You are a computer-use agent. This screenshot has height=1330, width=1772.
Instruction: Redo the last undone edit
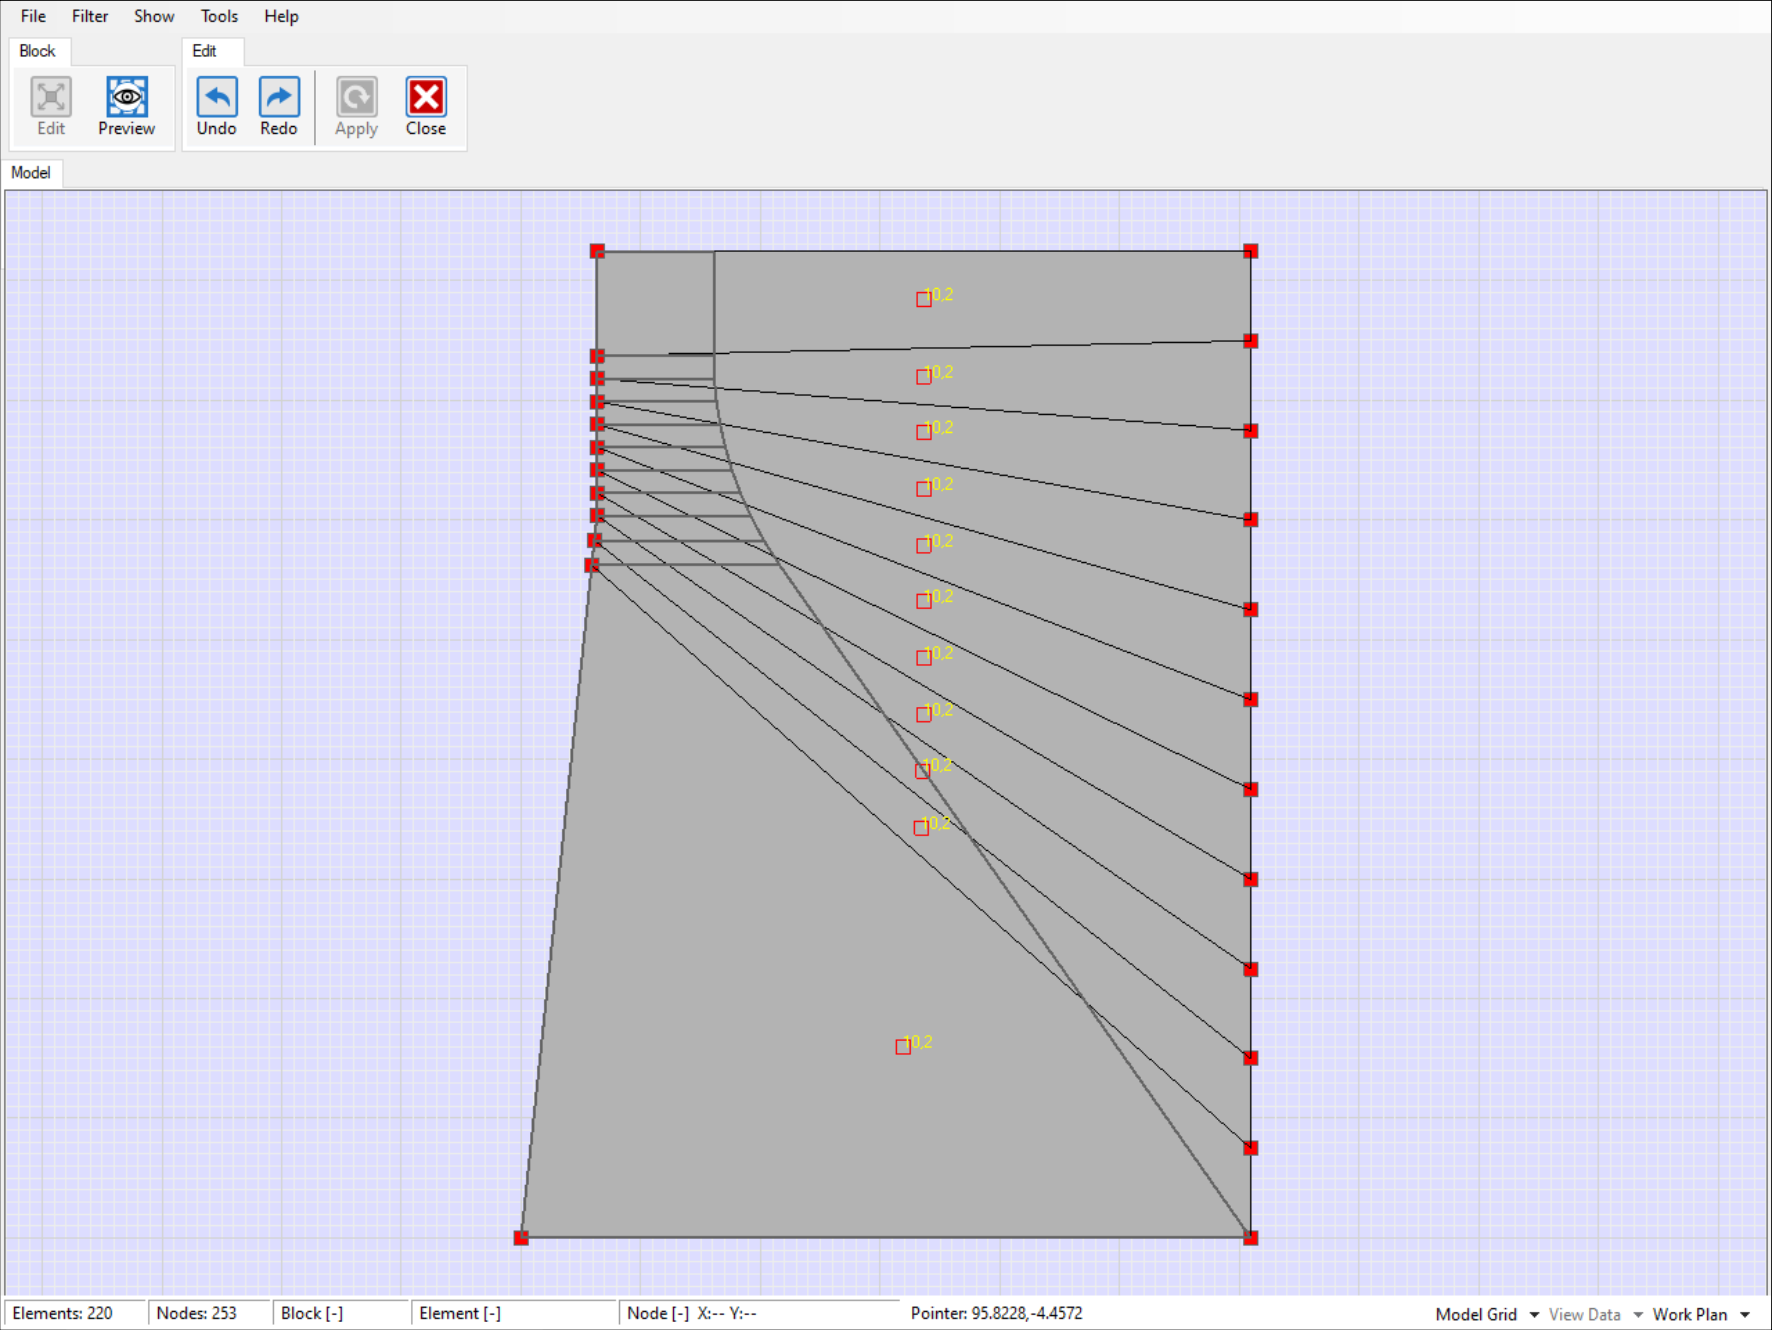click(279, 106)
